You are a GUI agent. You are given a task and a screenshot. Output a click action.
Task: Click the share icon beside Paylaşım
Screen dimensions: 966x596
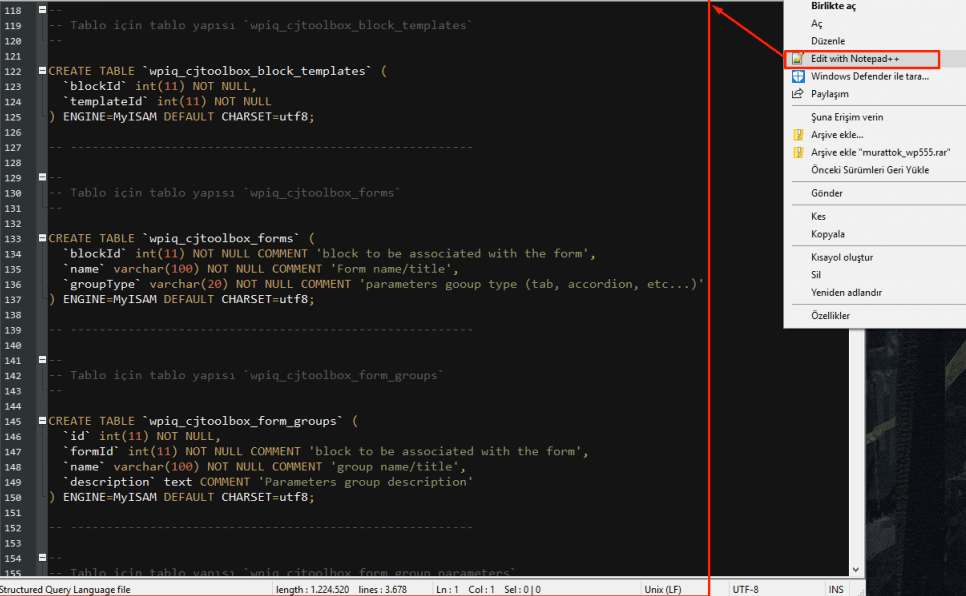click(798, 94)
